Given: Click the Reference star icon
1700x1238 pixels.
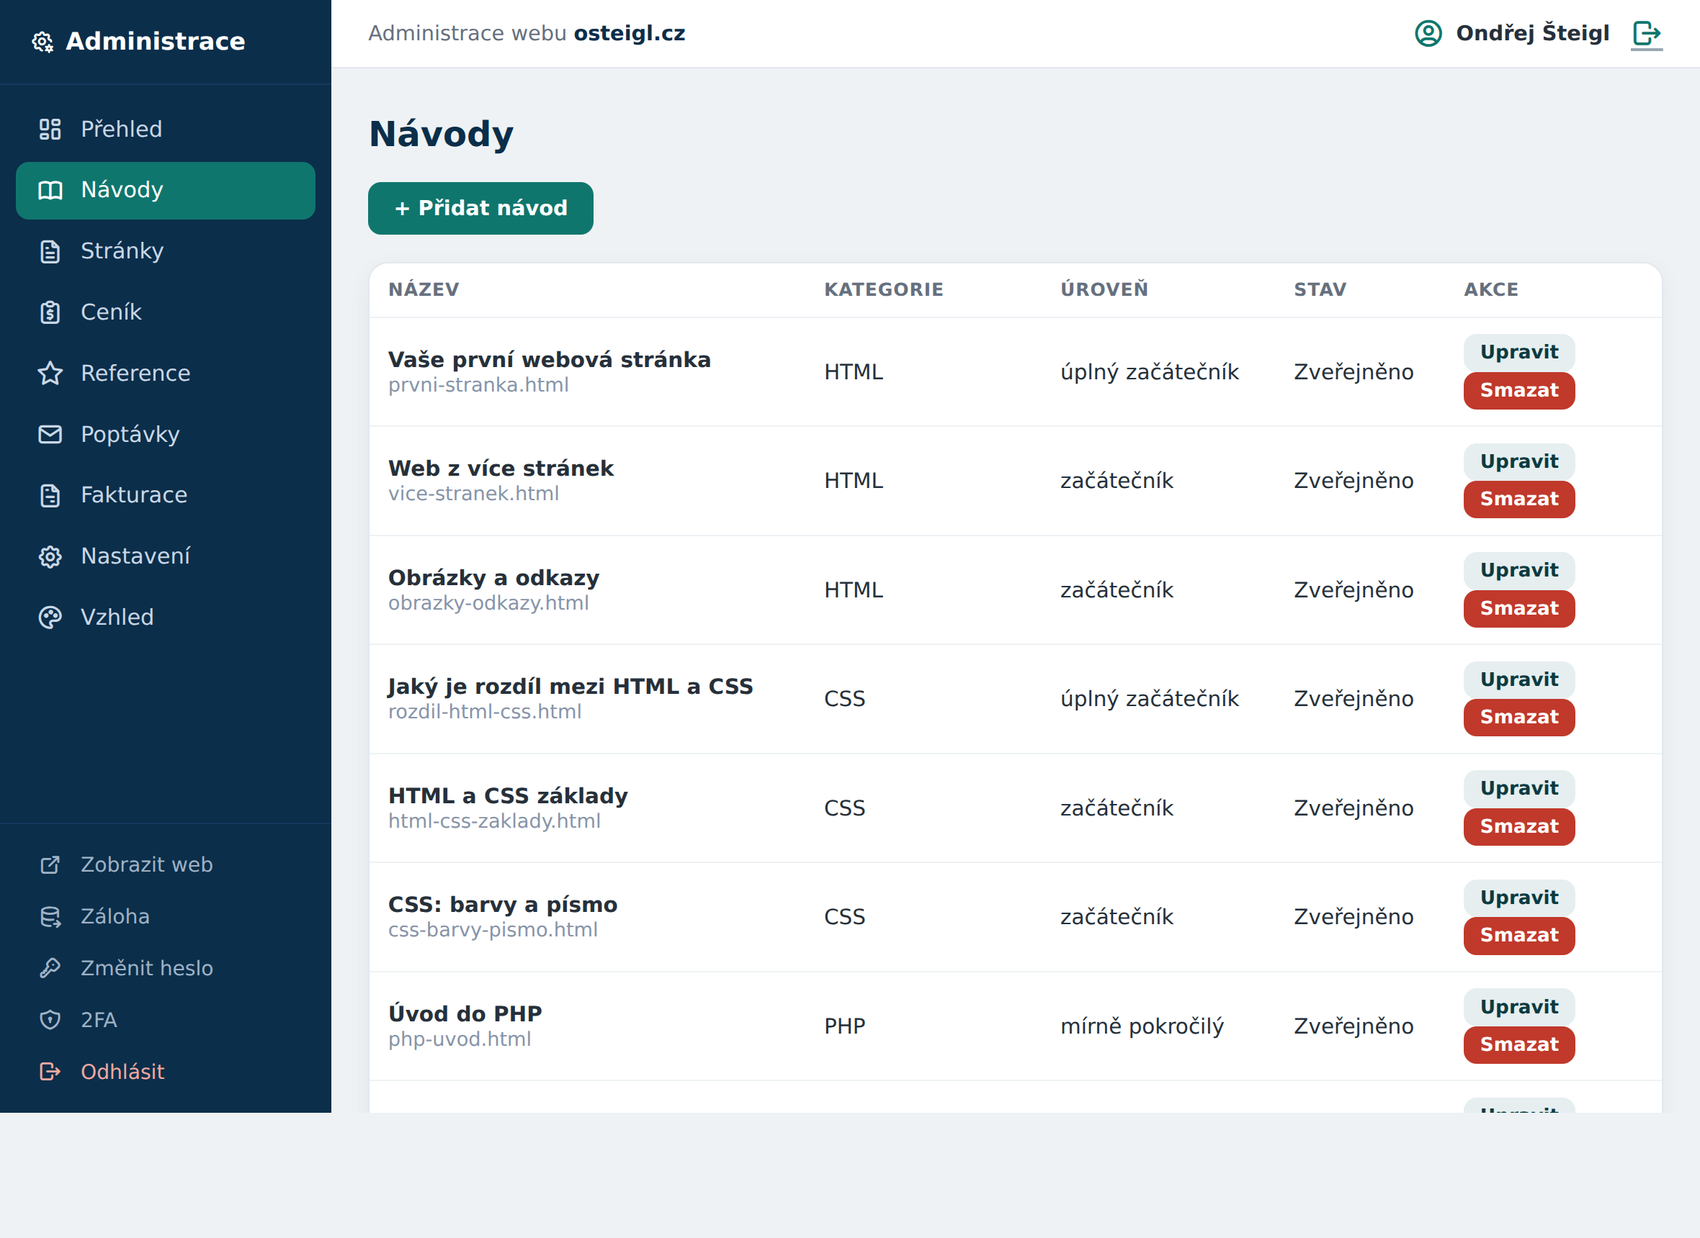Looking at the screenshot, I should (x=50, y=373).
